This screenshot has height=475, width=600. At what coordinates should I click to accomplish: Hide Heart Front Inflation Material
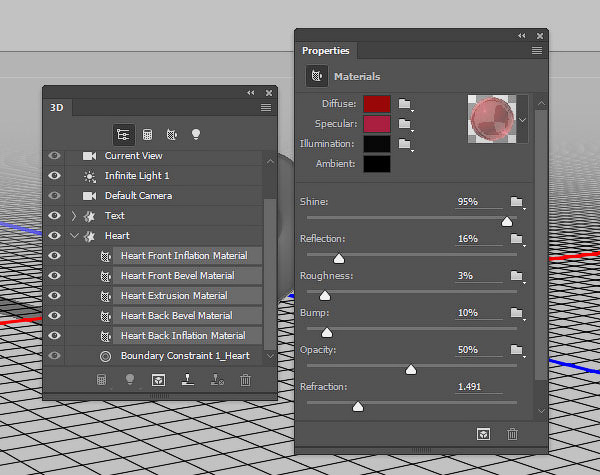54,255
